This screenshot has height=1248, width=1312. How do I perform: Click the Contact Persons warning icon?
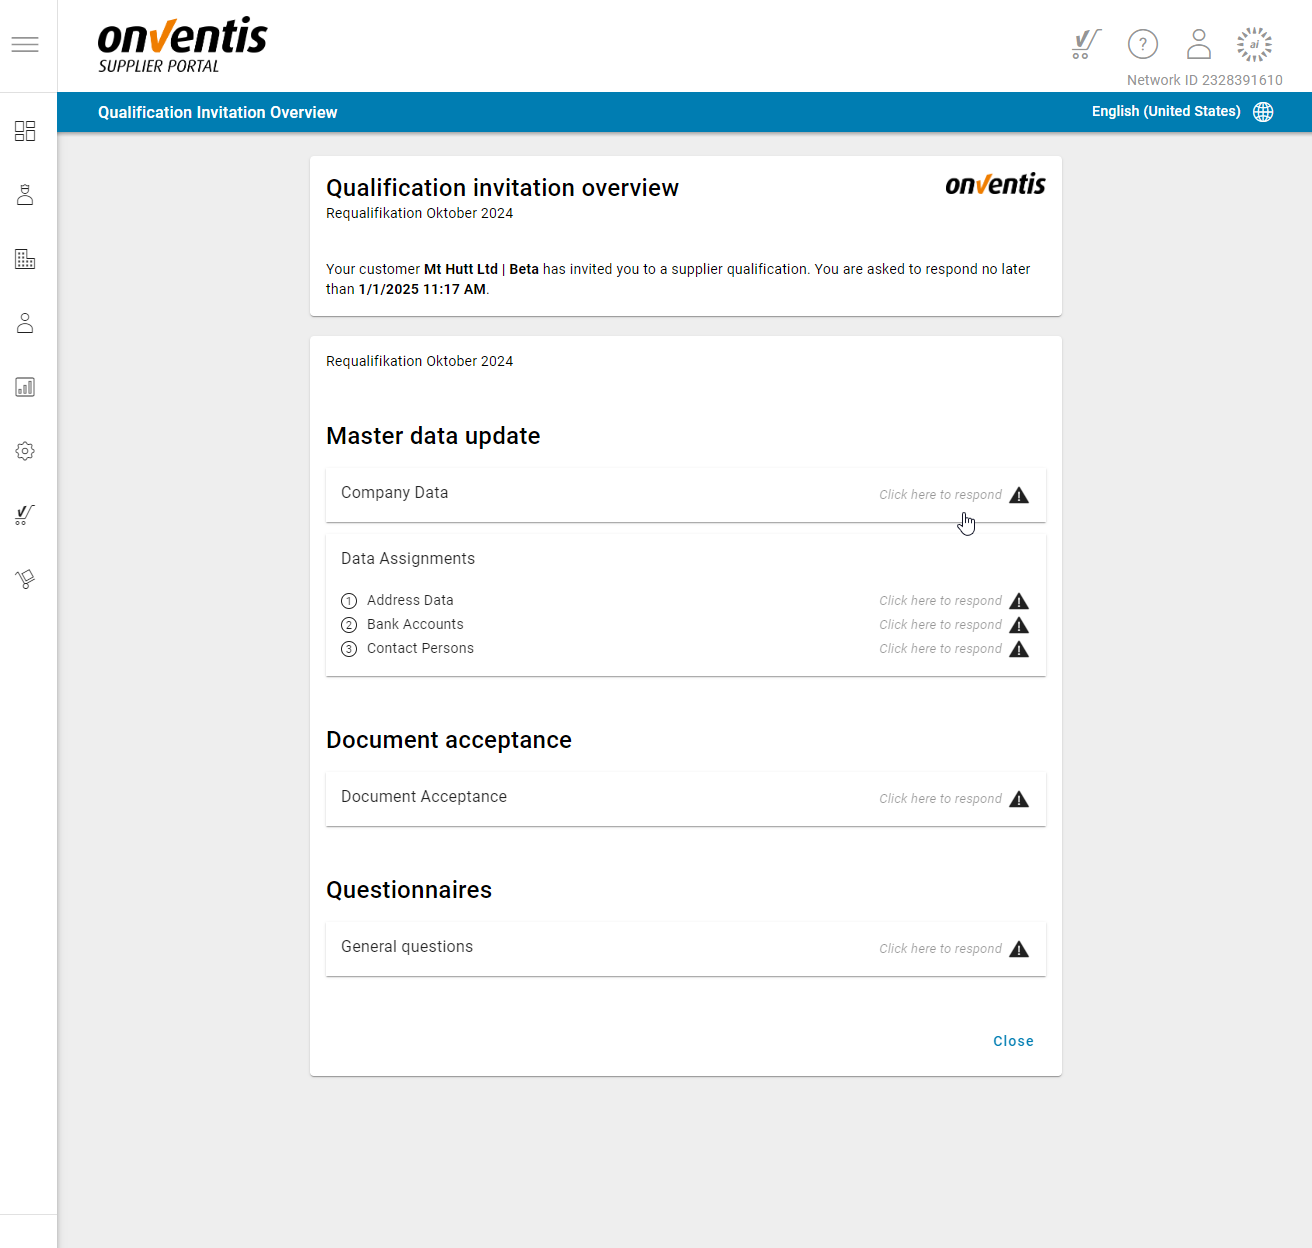pyautogui.click(x=1019, y=649)
